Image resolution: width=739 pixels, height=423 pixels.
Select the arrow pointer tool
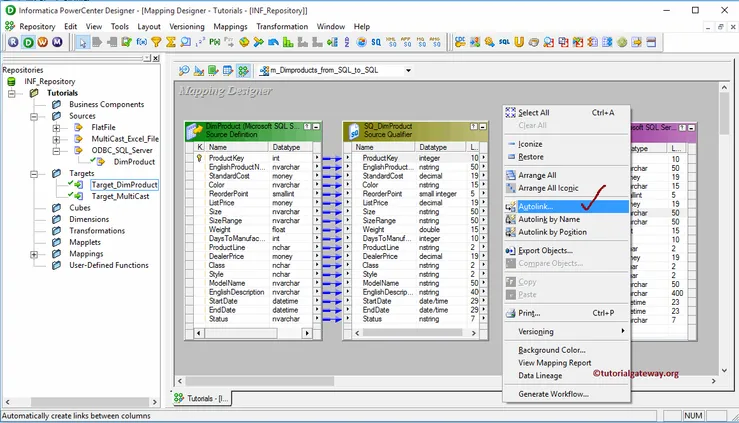(x=83, y=42)
